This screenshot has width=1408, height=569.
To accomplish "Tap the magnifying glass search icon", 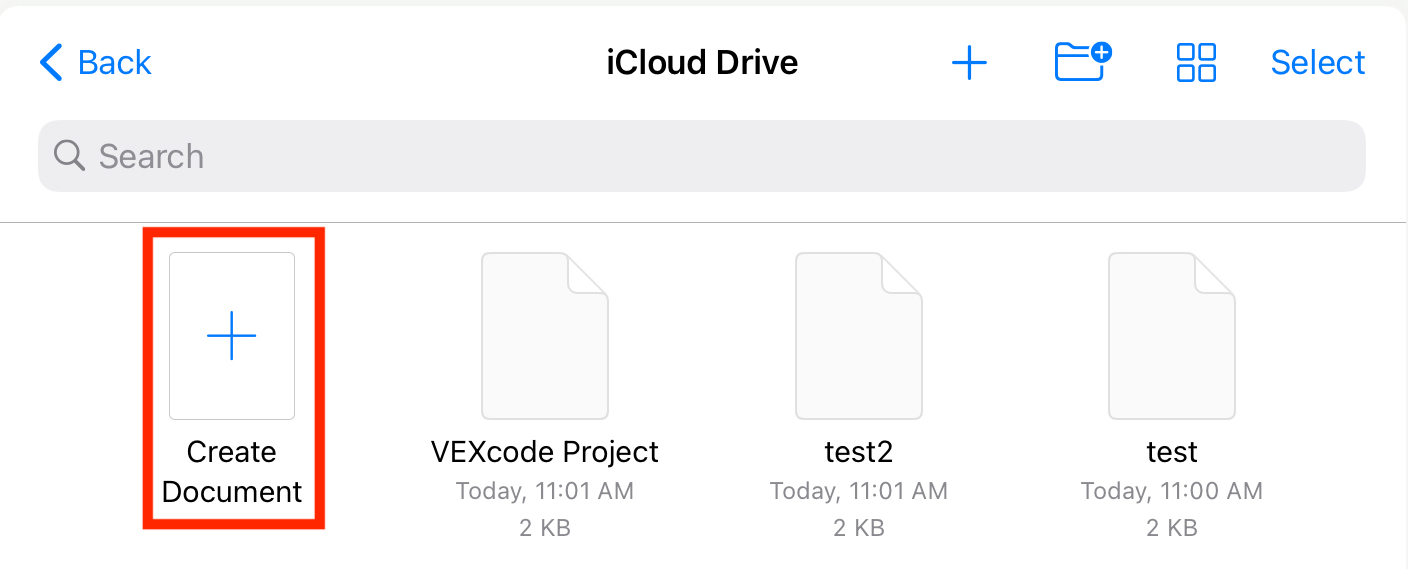I will (x=69, y=156).
